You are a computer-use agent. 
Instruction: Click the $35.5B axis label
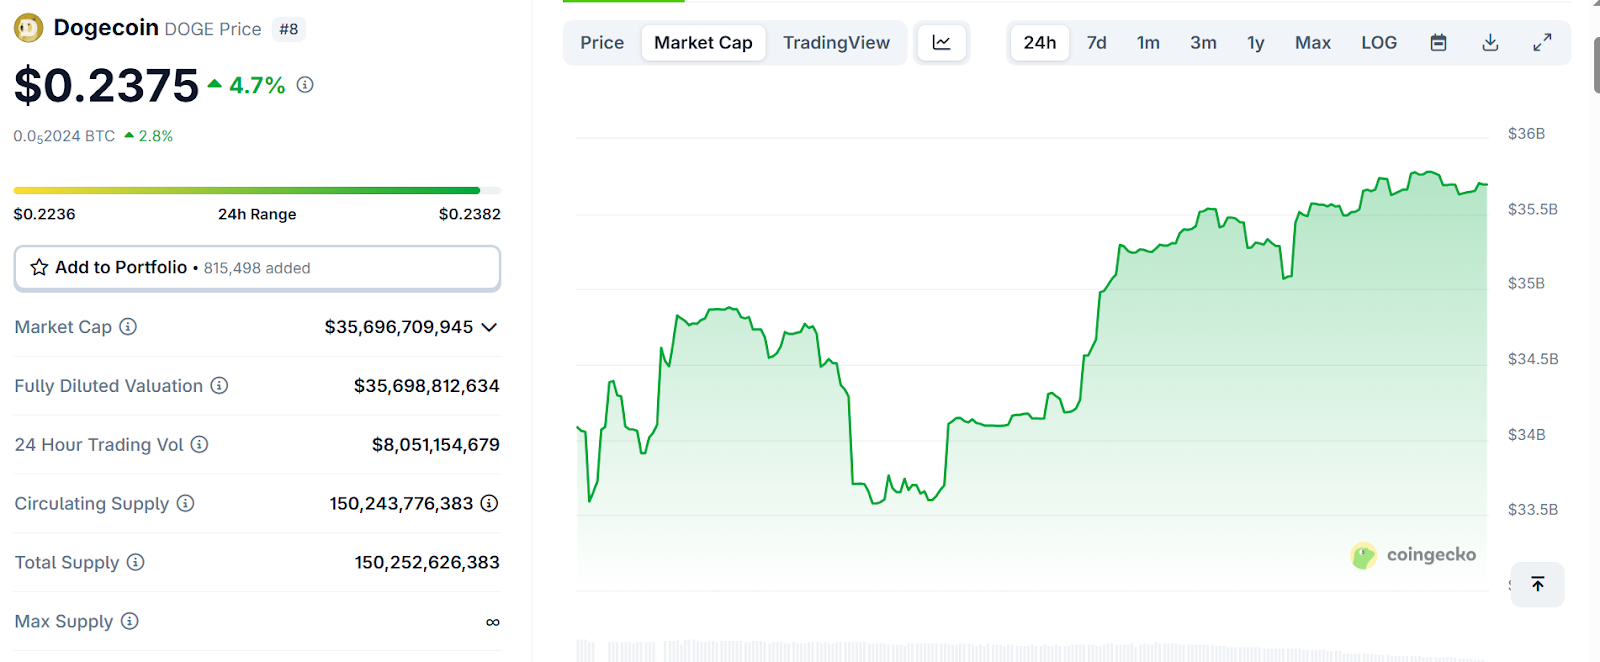point(1533,209)
